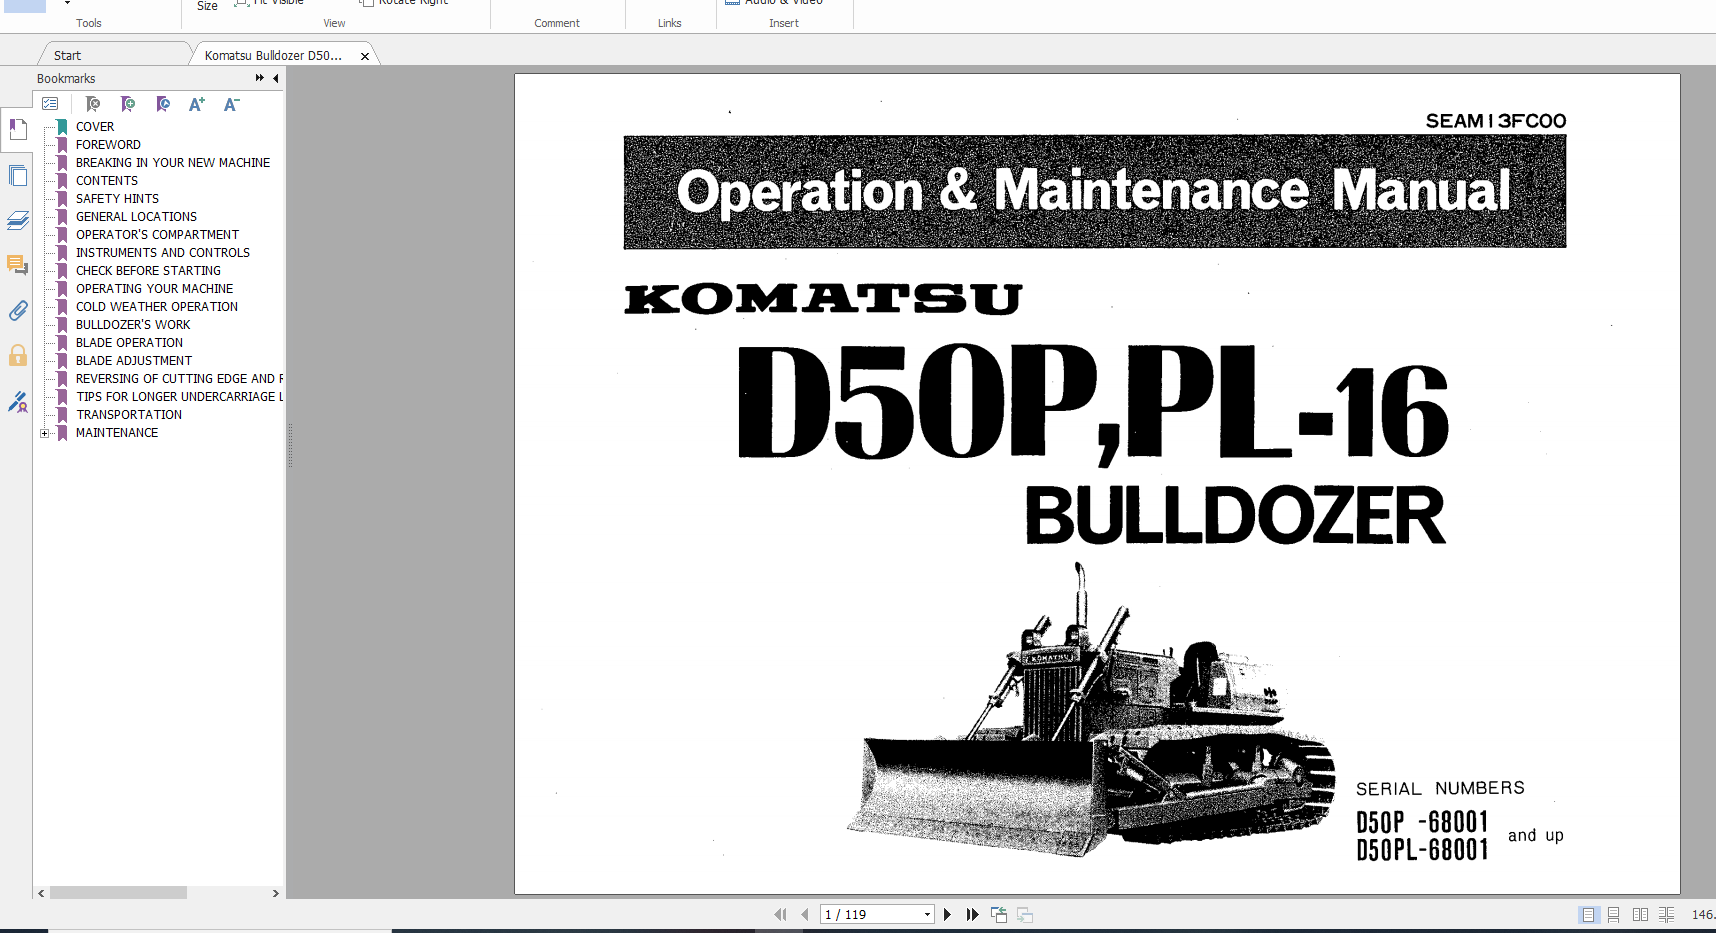1716x933 pixels.
Task: Open the TRANSPORTATION bookmark
Action: tap(129, 414)
